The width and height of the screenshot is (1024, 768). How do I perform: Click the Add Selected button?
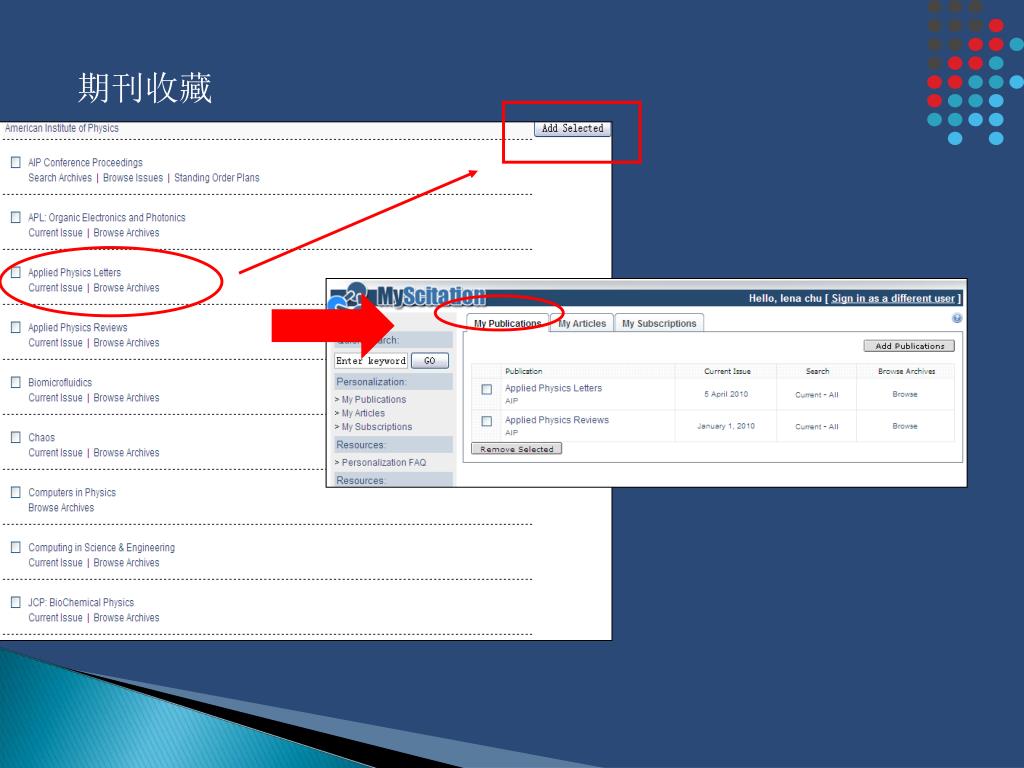coord(572,129)
